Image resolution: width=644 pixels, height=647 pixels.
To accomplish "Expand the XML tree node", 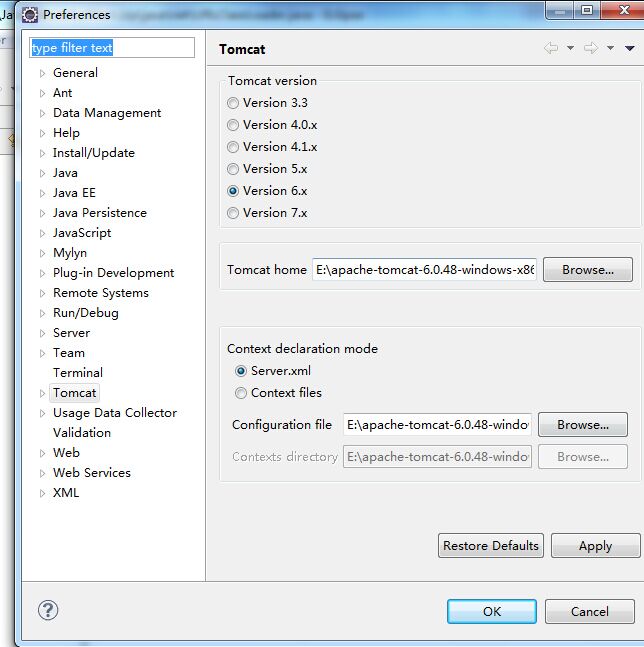I will (42, 493).
